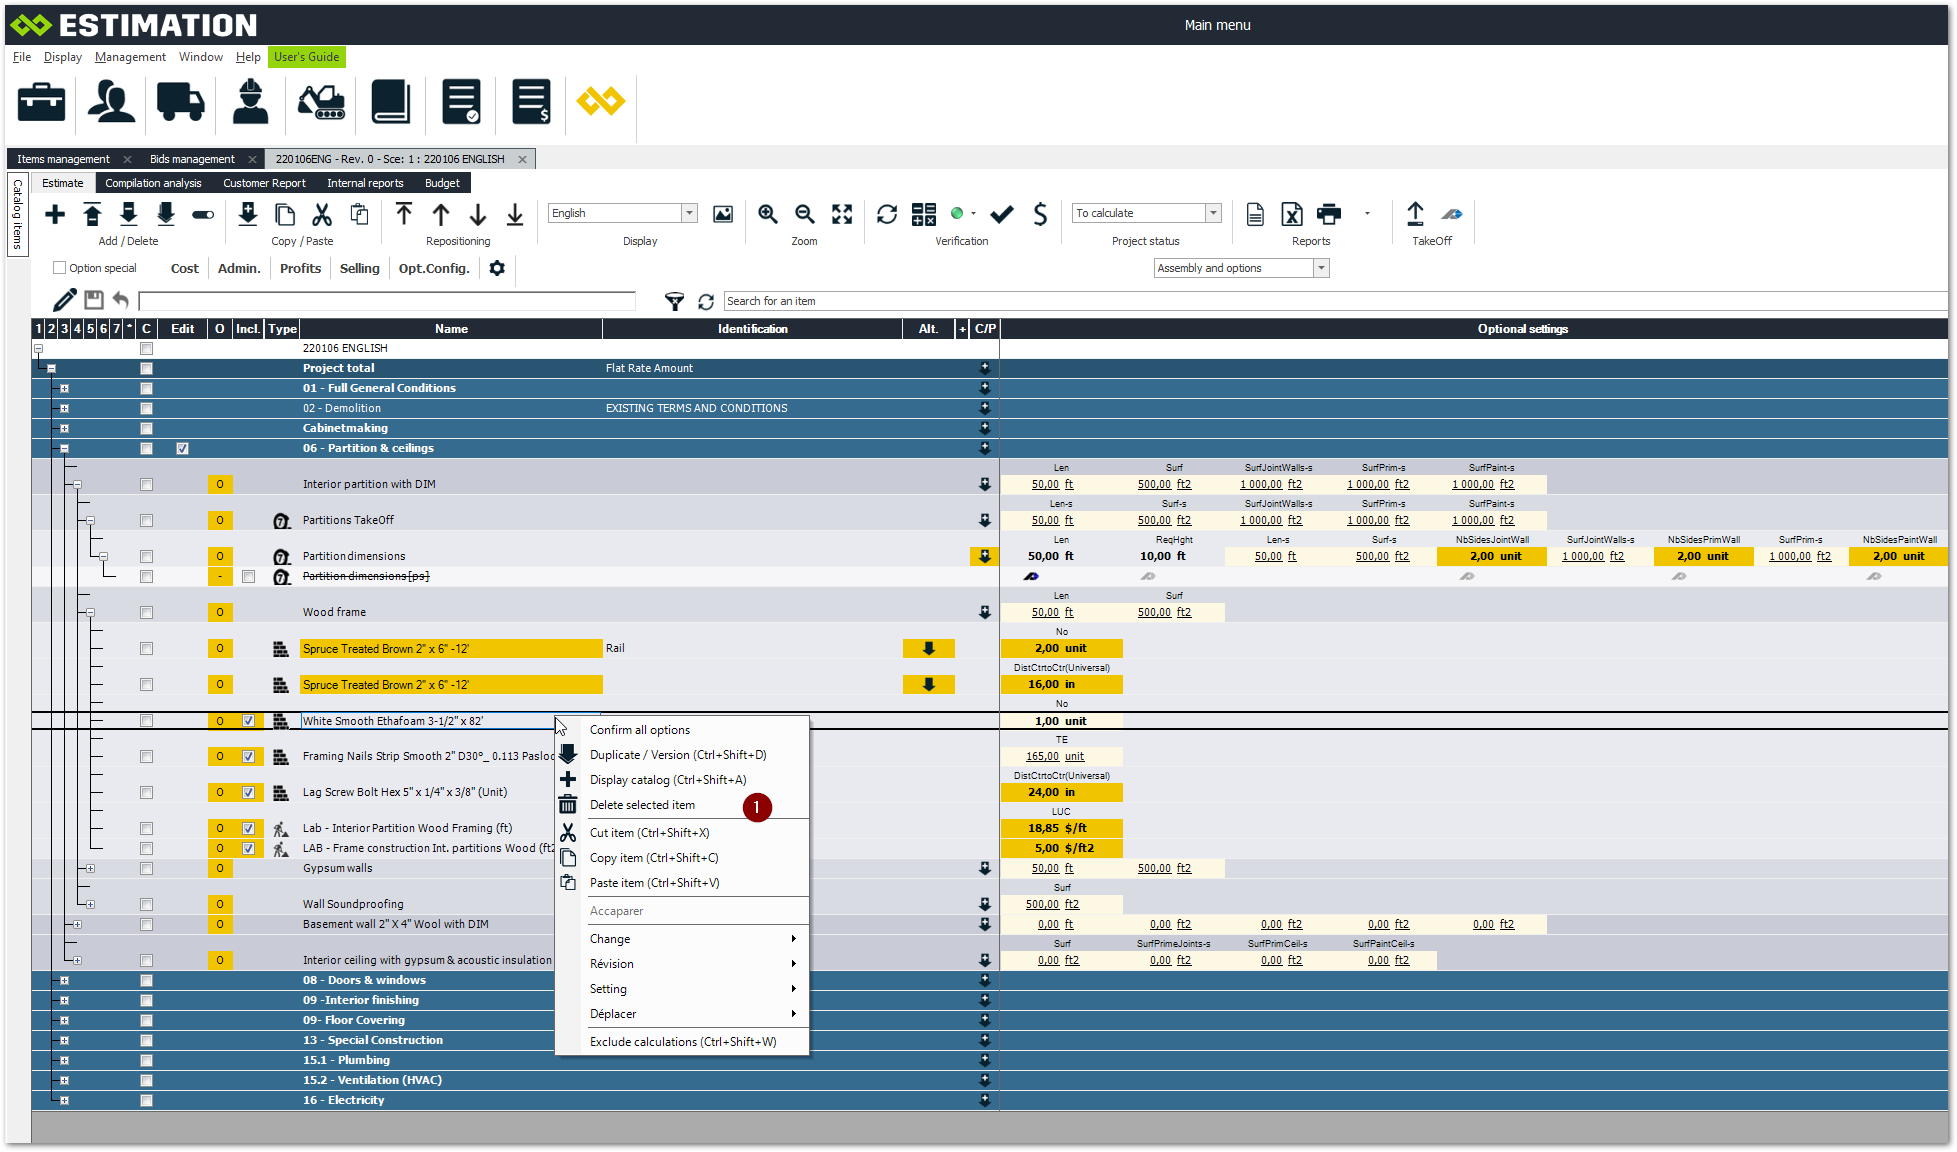Click the Profits button
Image resolution: width=1957 pixels, height=1152 pixels.
pos(300,268)
